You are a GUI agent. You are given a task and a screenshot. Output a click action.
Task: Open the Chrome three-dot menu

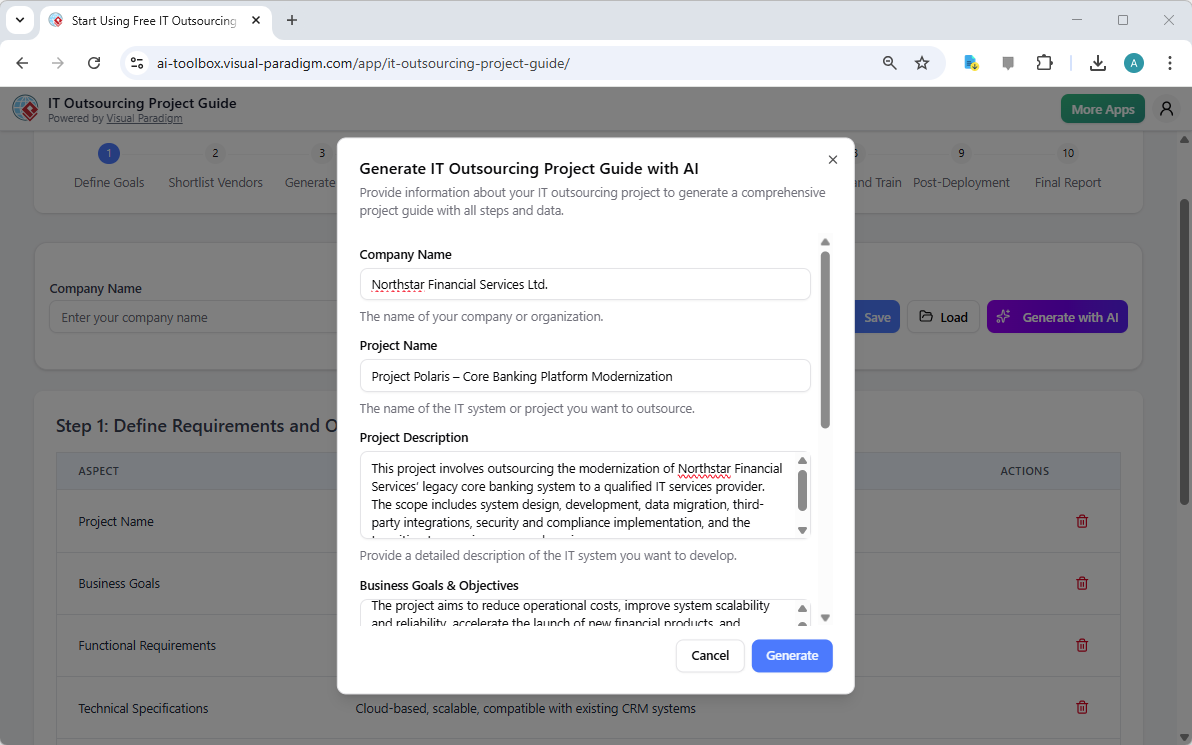tap(1170, 62)
